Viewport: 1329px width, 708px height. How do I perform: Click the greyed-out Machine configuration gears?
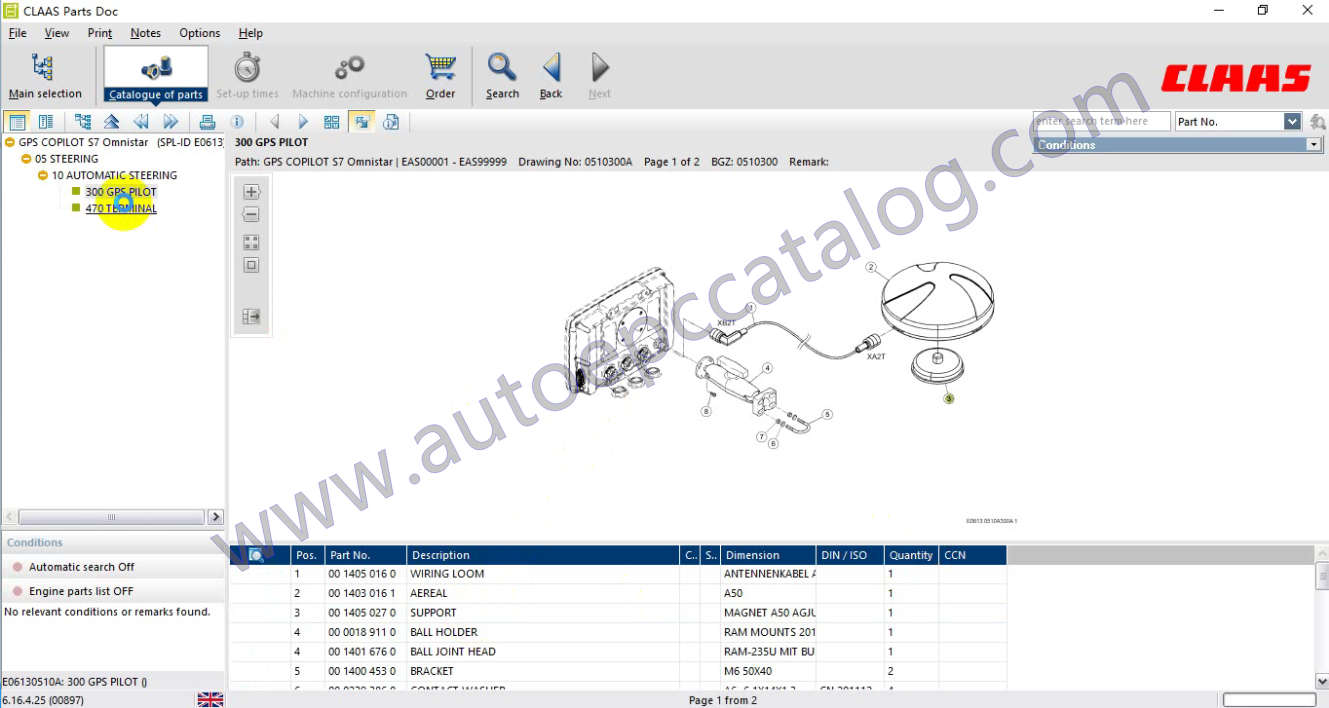pyautogui.click(x=349, y=76)
